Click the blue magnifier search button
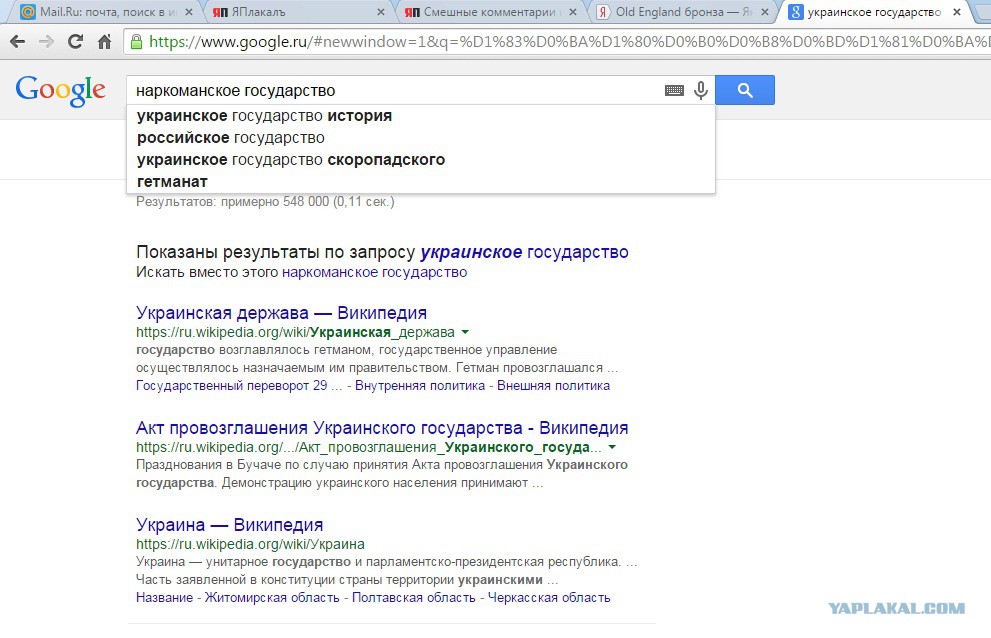Viewport: 991px width, 638px height. pos(745,90)
